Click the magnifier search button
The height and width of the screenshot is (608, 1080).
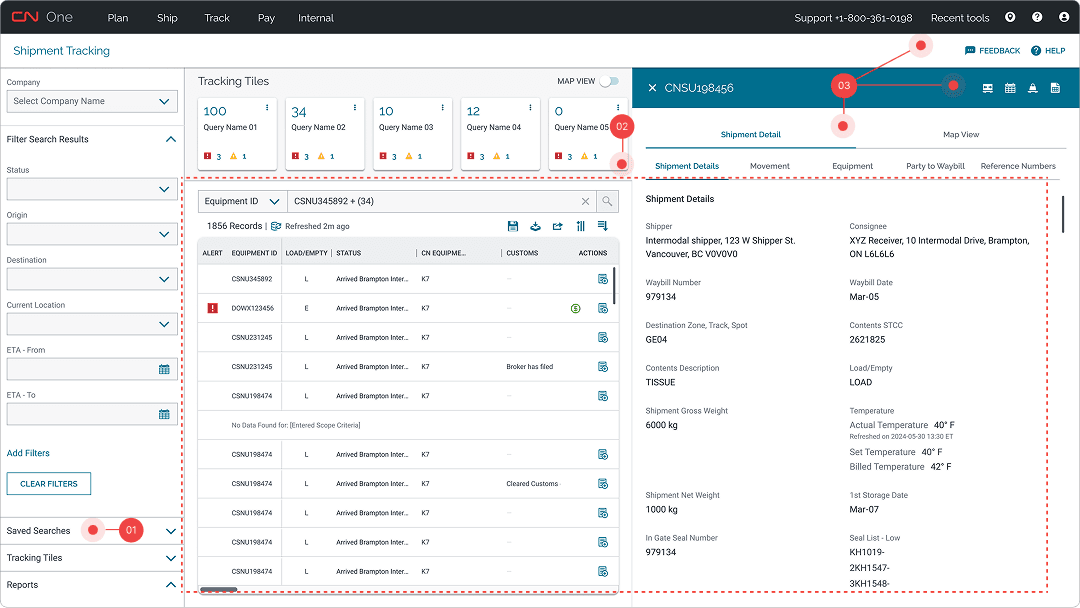(607, 201)
